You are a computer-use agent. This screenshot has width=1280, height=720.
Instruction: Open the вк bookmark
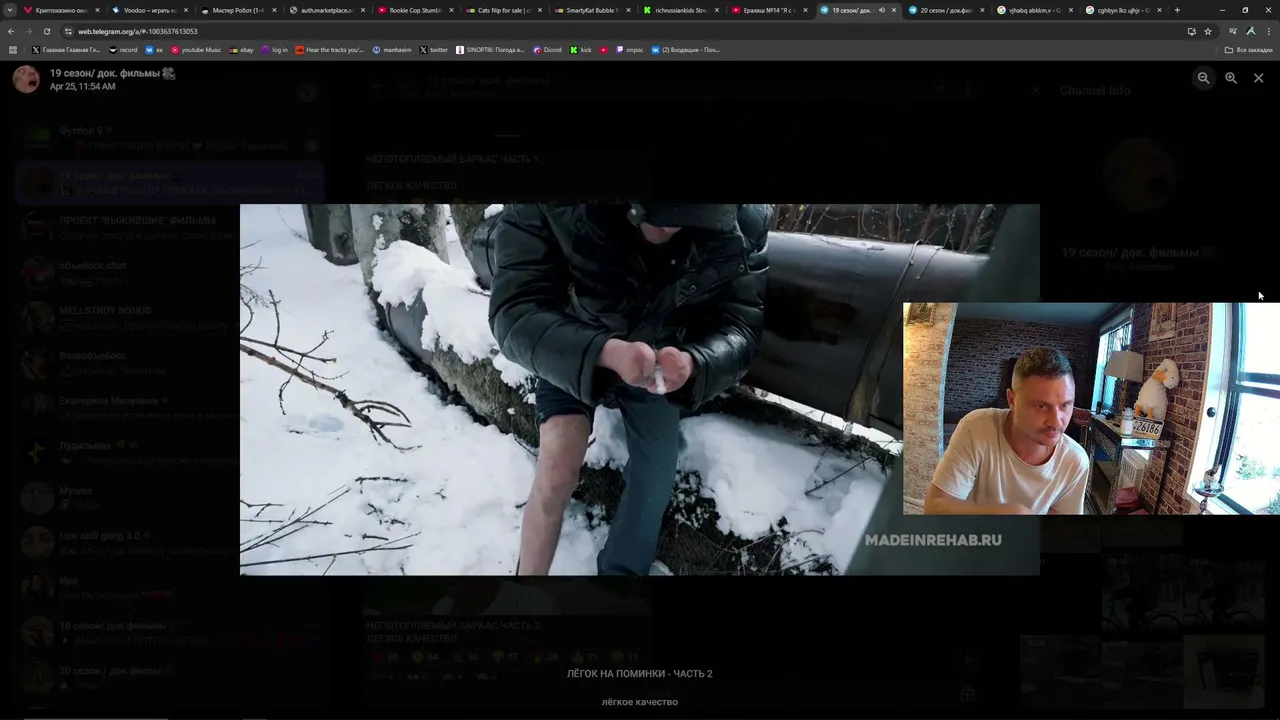pos(154,49)
